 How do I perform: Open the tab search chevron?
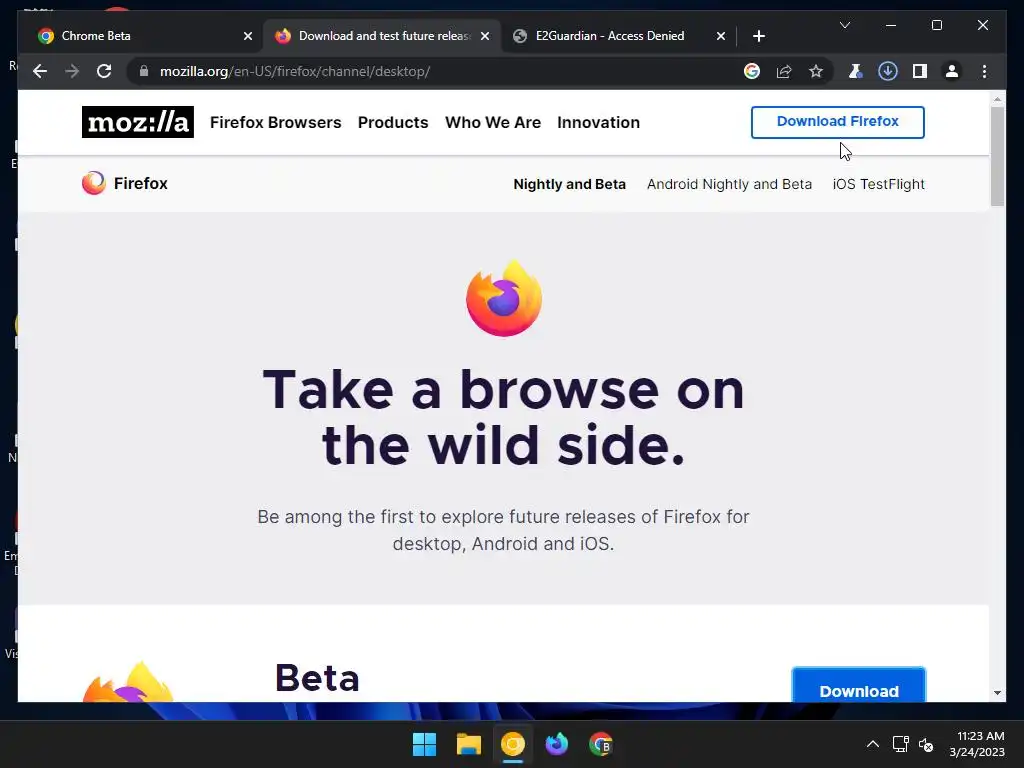click(844, 25)
